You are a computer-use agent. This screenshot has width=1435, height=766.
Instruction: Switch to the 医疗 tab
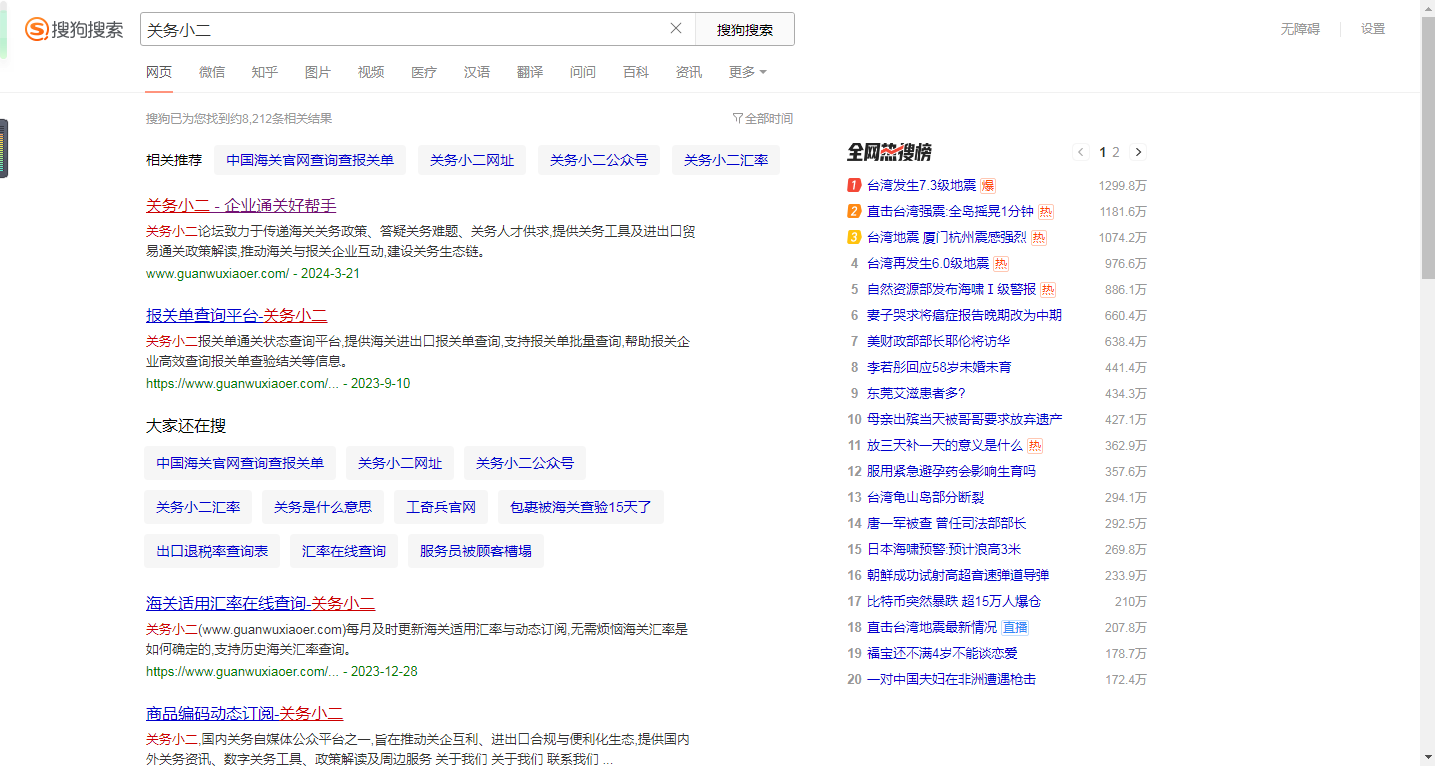click(x=424, y=72)
